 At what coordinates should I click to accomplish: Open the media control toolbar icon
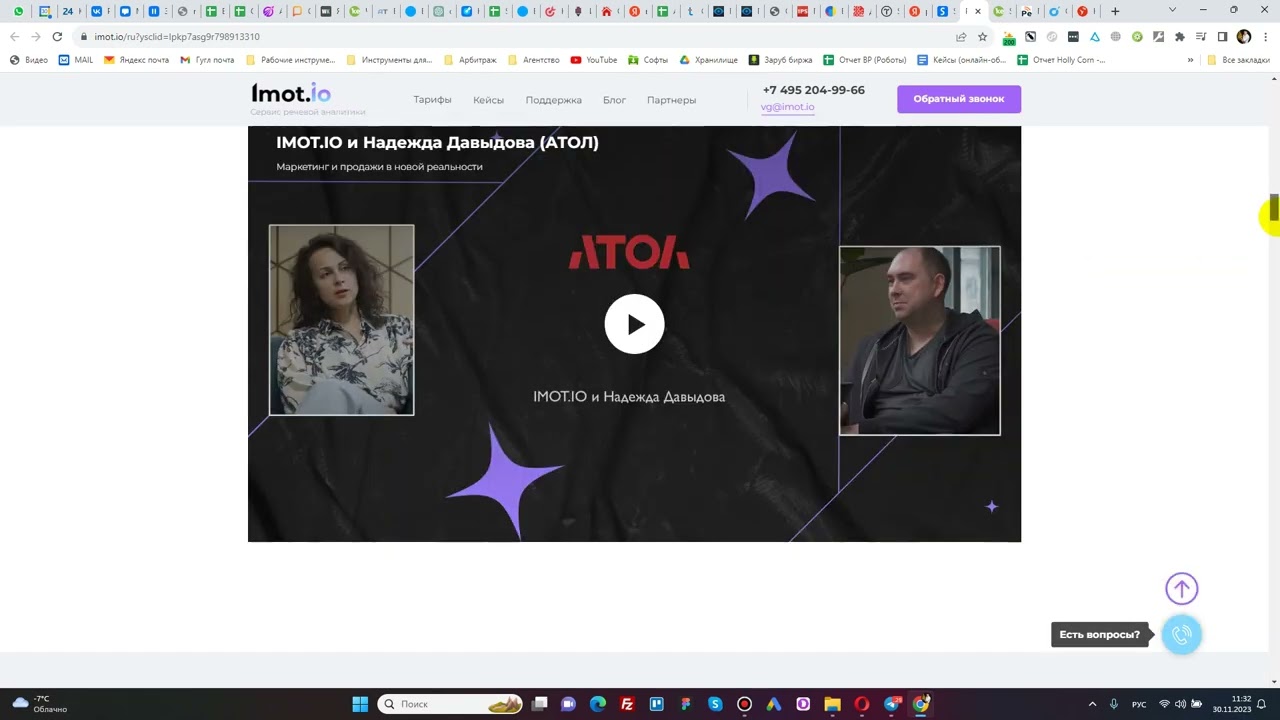pyautogui.click(x=1201, y=37)
